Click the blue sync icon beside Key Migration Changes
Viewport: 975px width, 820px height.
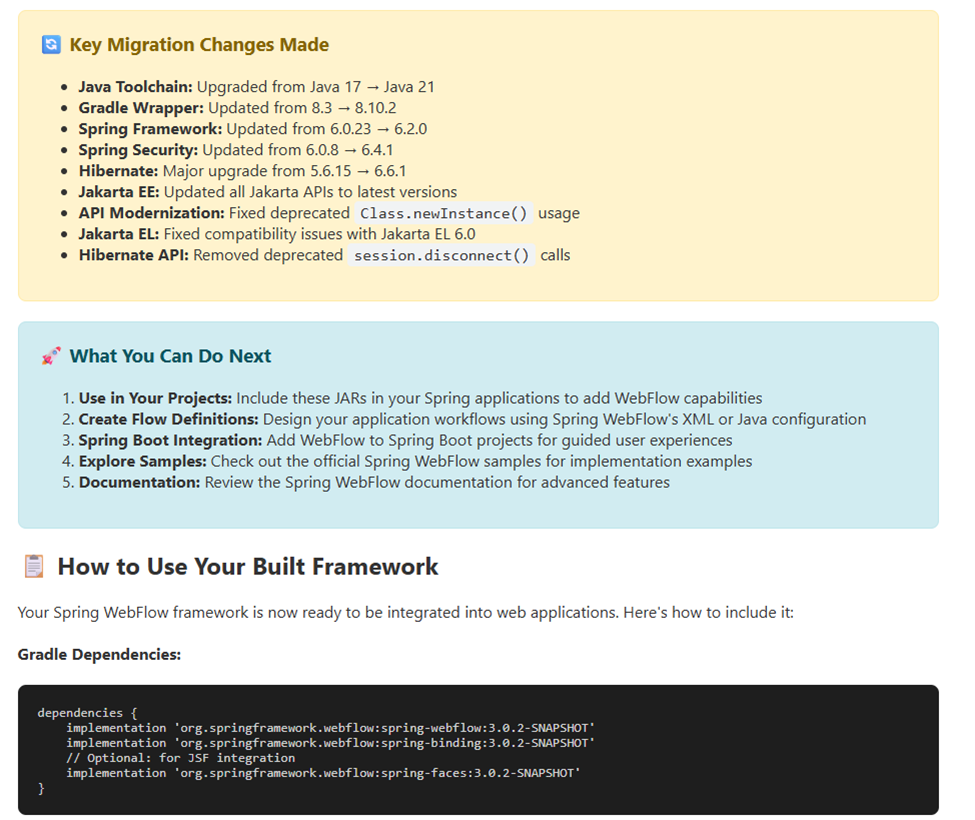51,45
